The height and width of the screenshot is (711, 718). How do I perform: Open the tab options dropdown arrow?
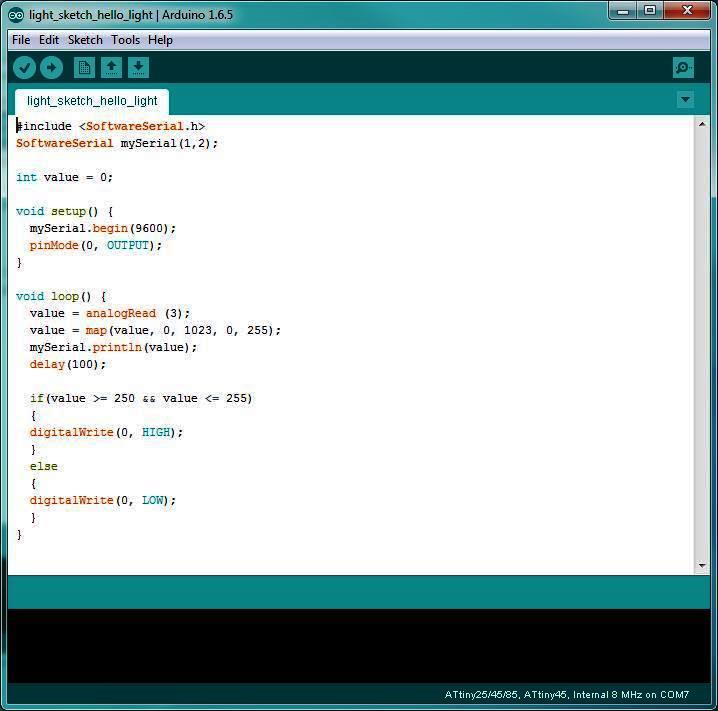685,99
